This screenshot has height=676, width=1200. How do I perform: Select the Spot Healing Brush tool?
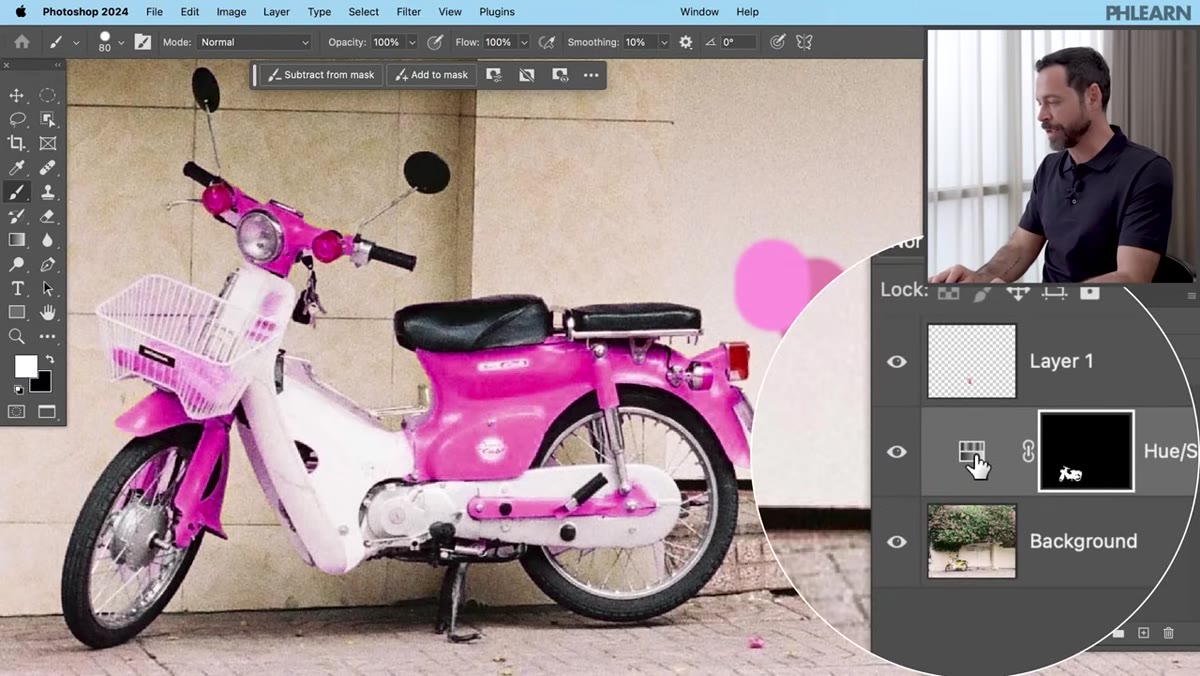(47, 168)
